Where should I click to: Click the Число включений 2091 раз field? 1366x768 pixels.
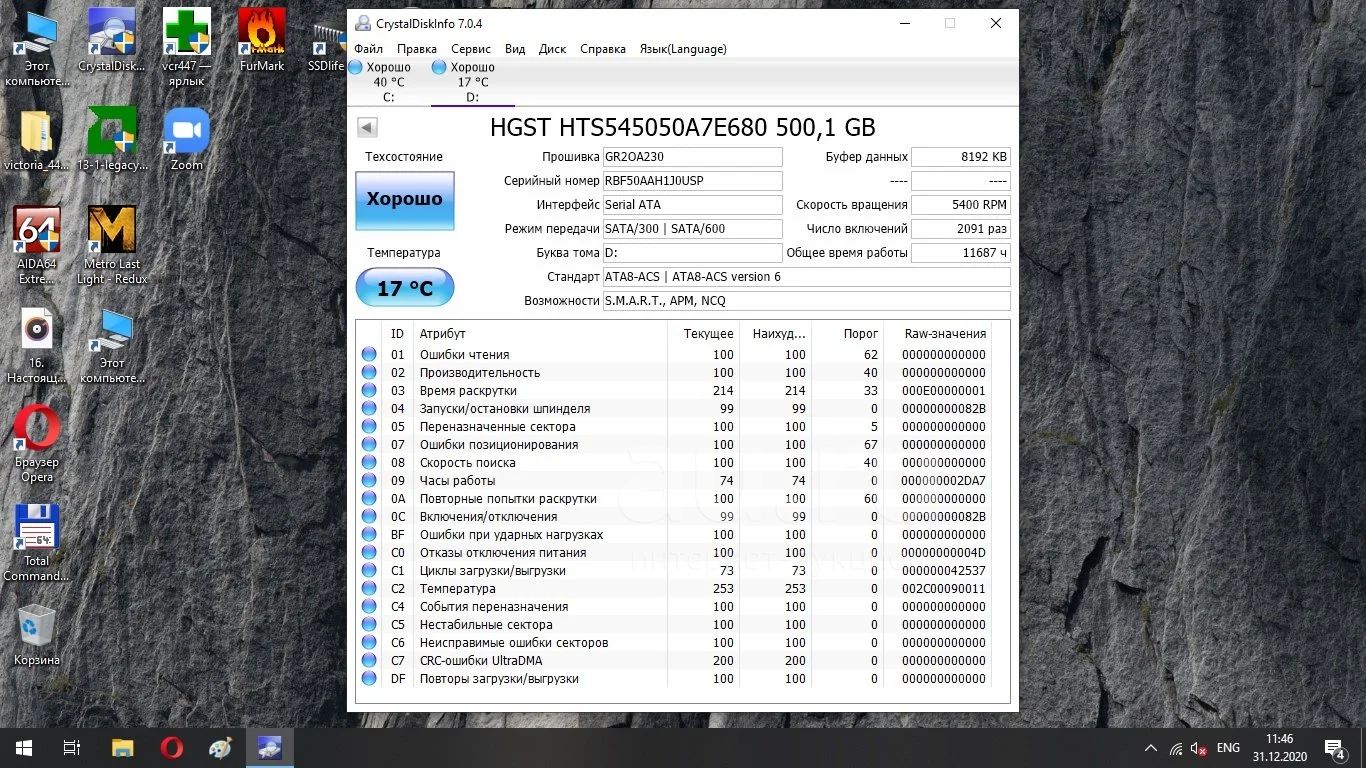961,229
